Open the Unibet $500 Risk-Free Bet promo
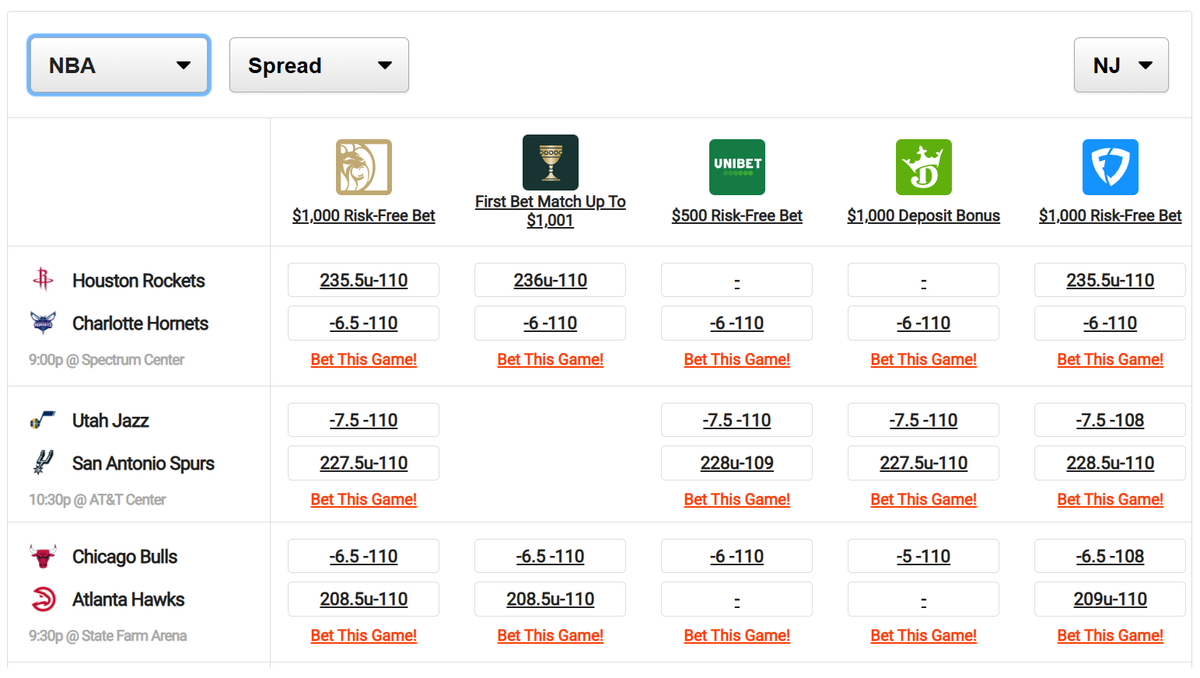 pos(737,215)
